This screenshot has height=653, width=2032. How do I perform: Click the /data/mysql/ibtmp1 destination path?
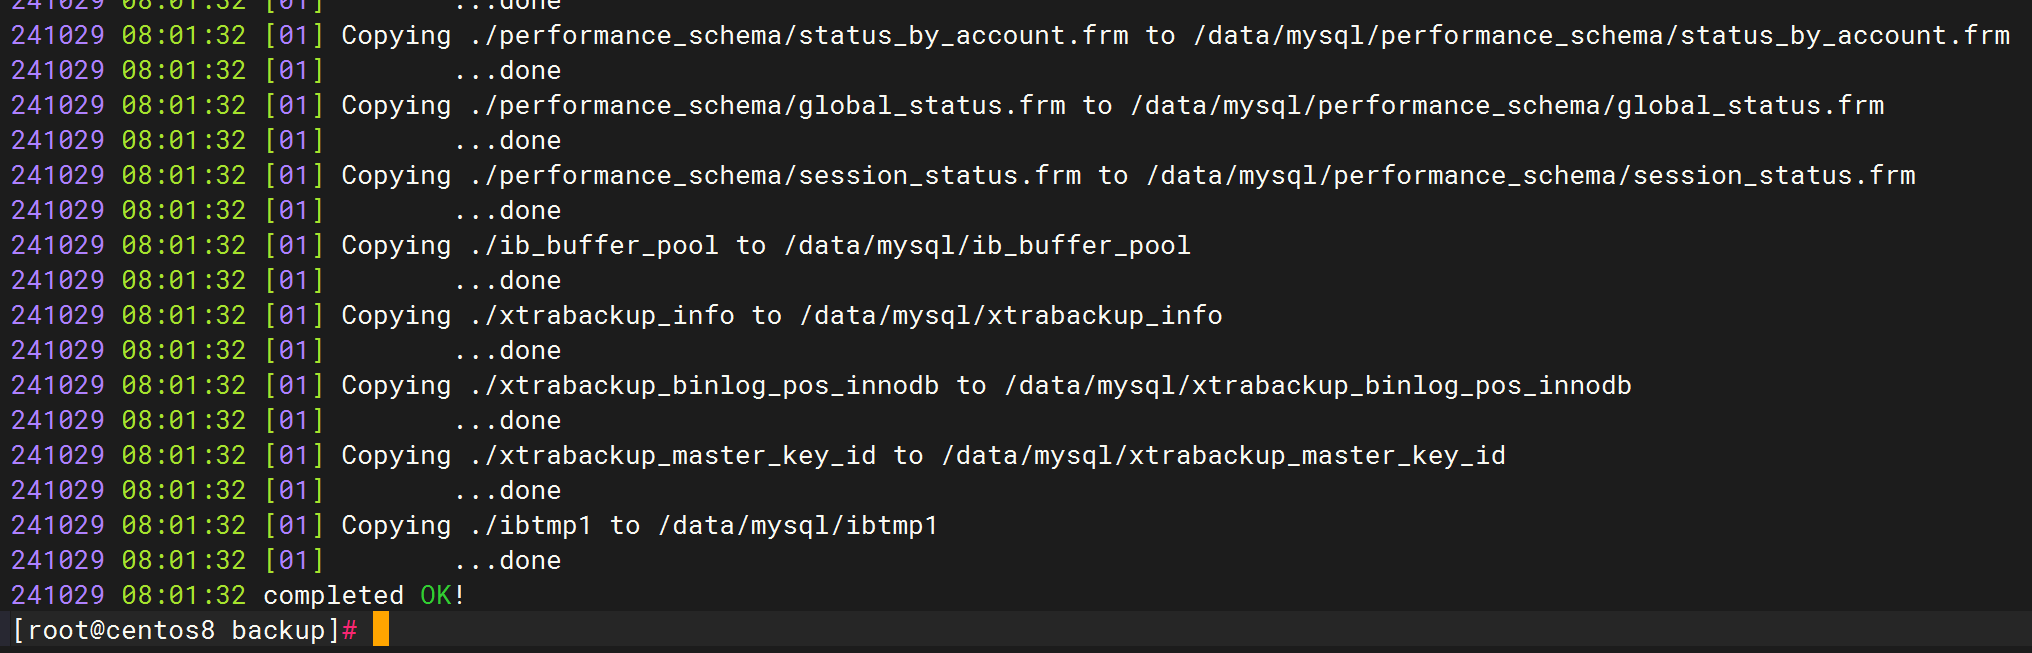pos(798,525)
